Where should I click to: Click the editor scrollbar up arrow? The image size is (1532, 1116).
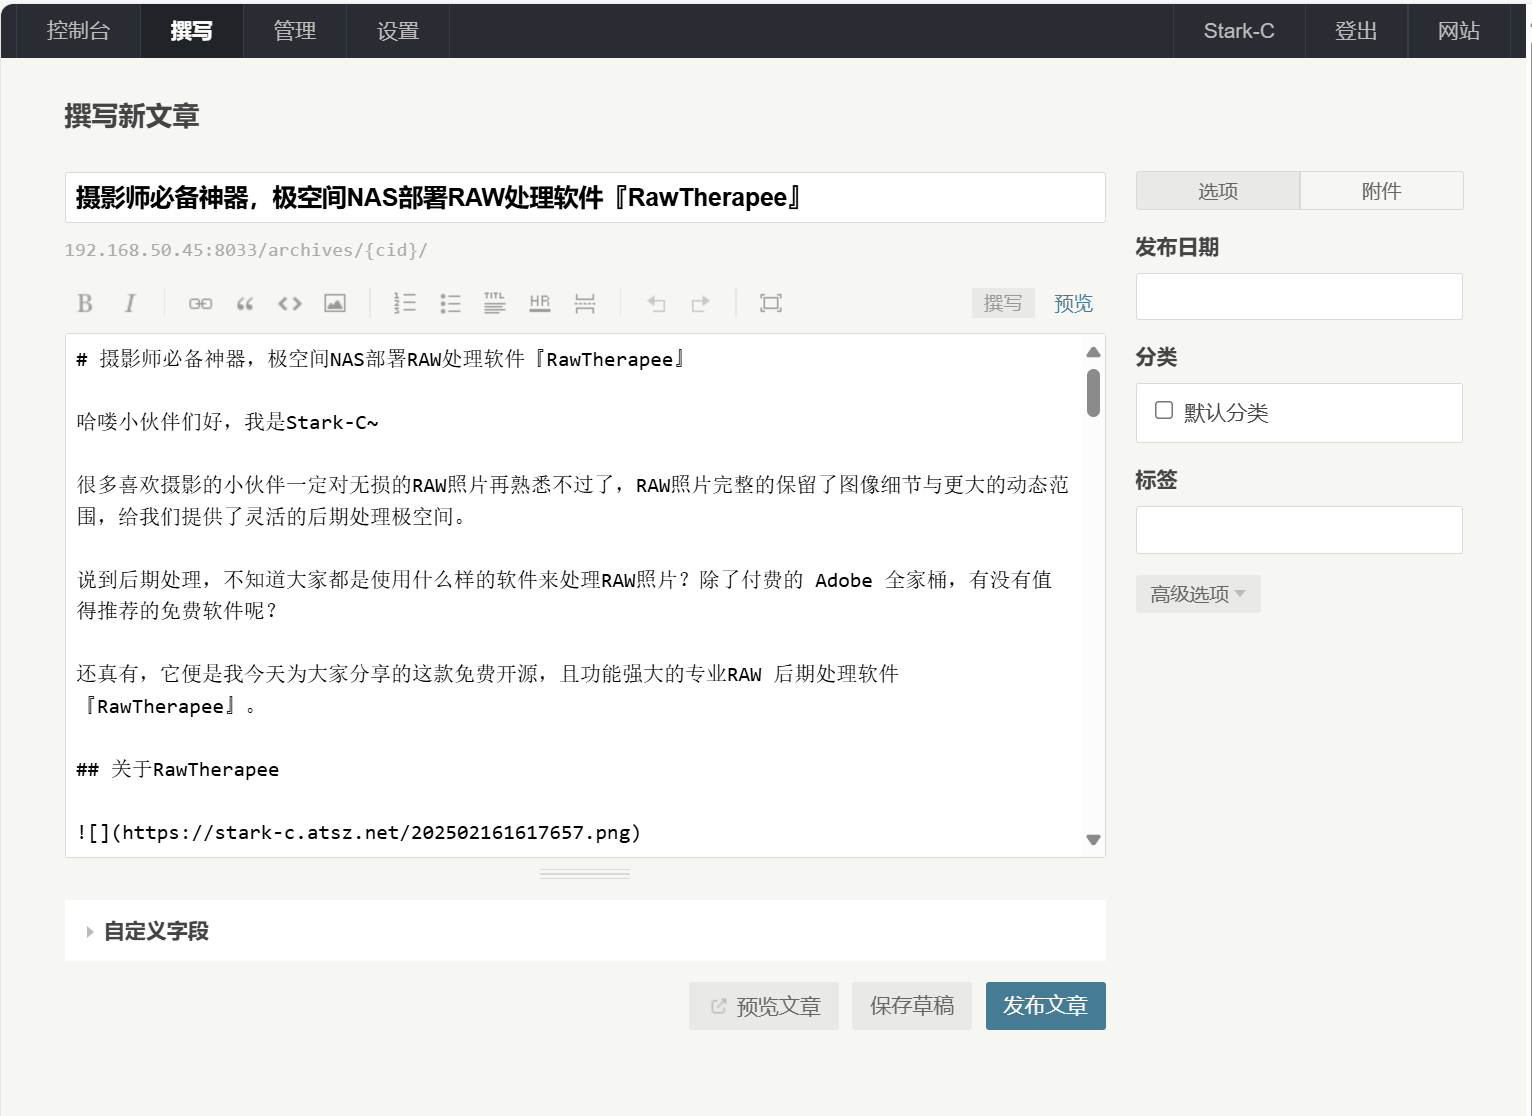[x=1093, y=352]
